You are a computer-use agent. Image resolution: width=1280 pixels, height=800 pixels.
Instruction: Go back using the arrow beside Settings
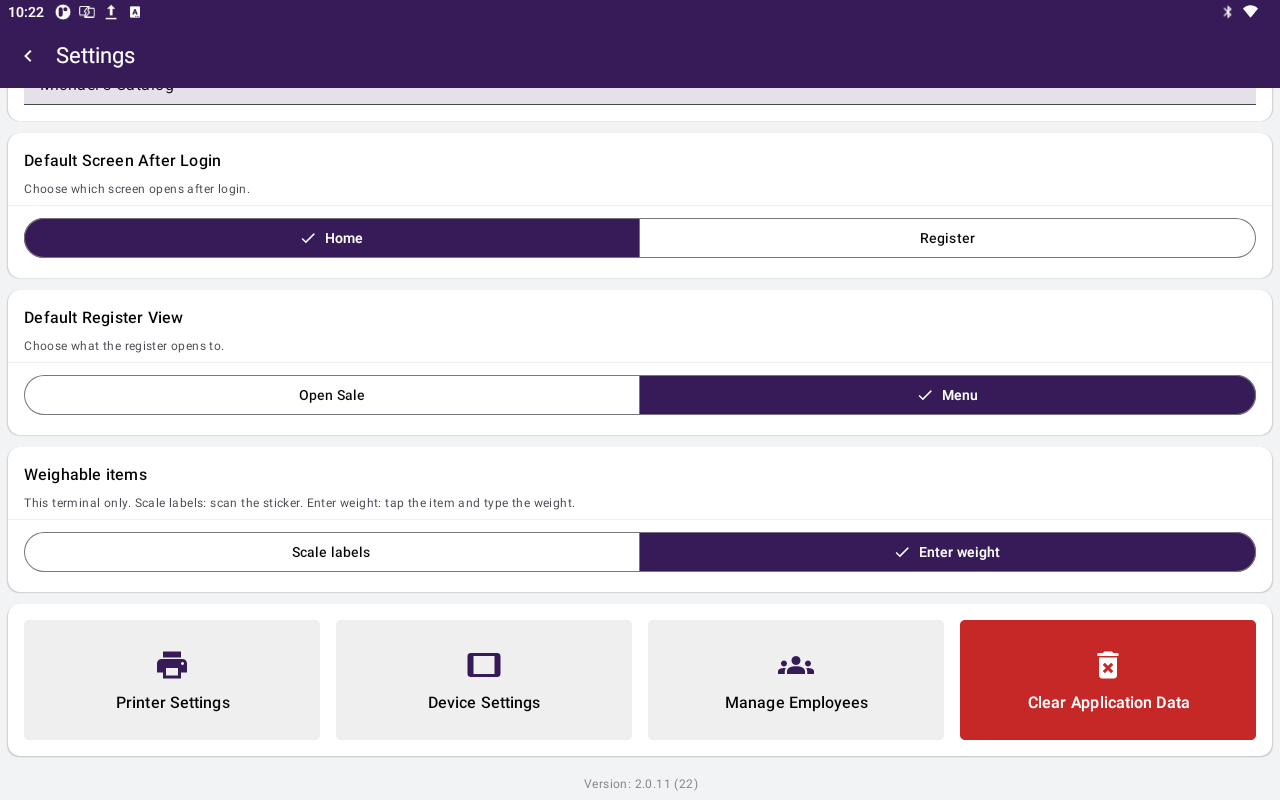[28, 56]
